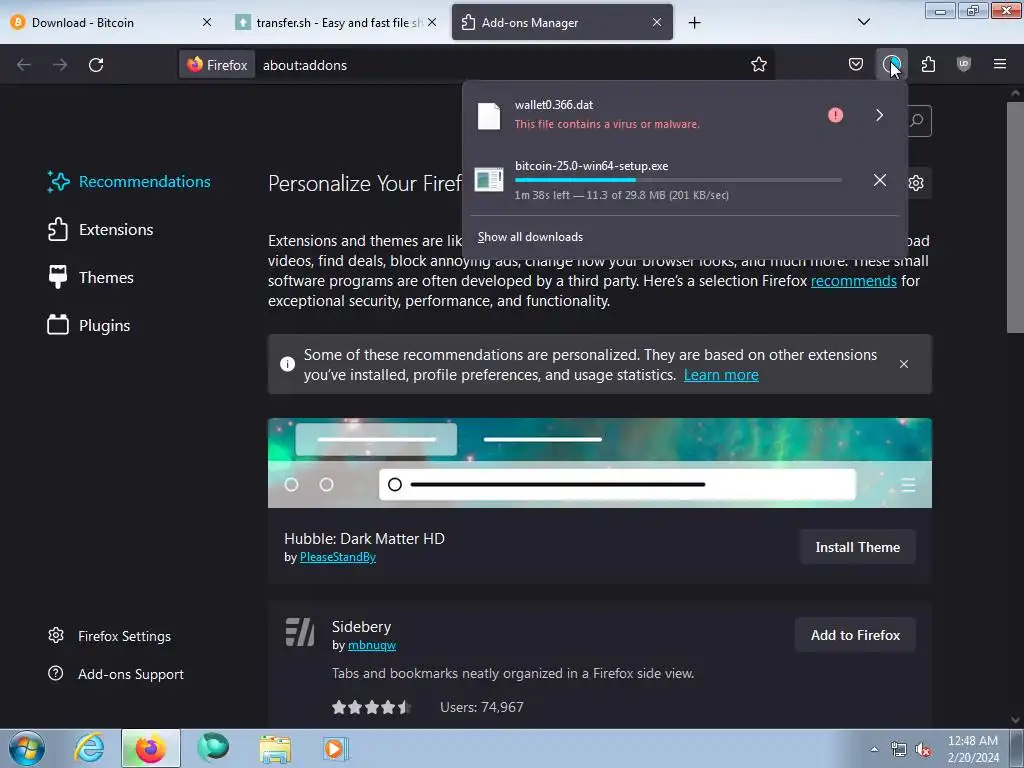The width and height of the screenshot is (1024, 768).
Task: Open the Firefox hamburger menu
Action: [1000, 64]
